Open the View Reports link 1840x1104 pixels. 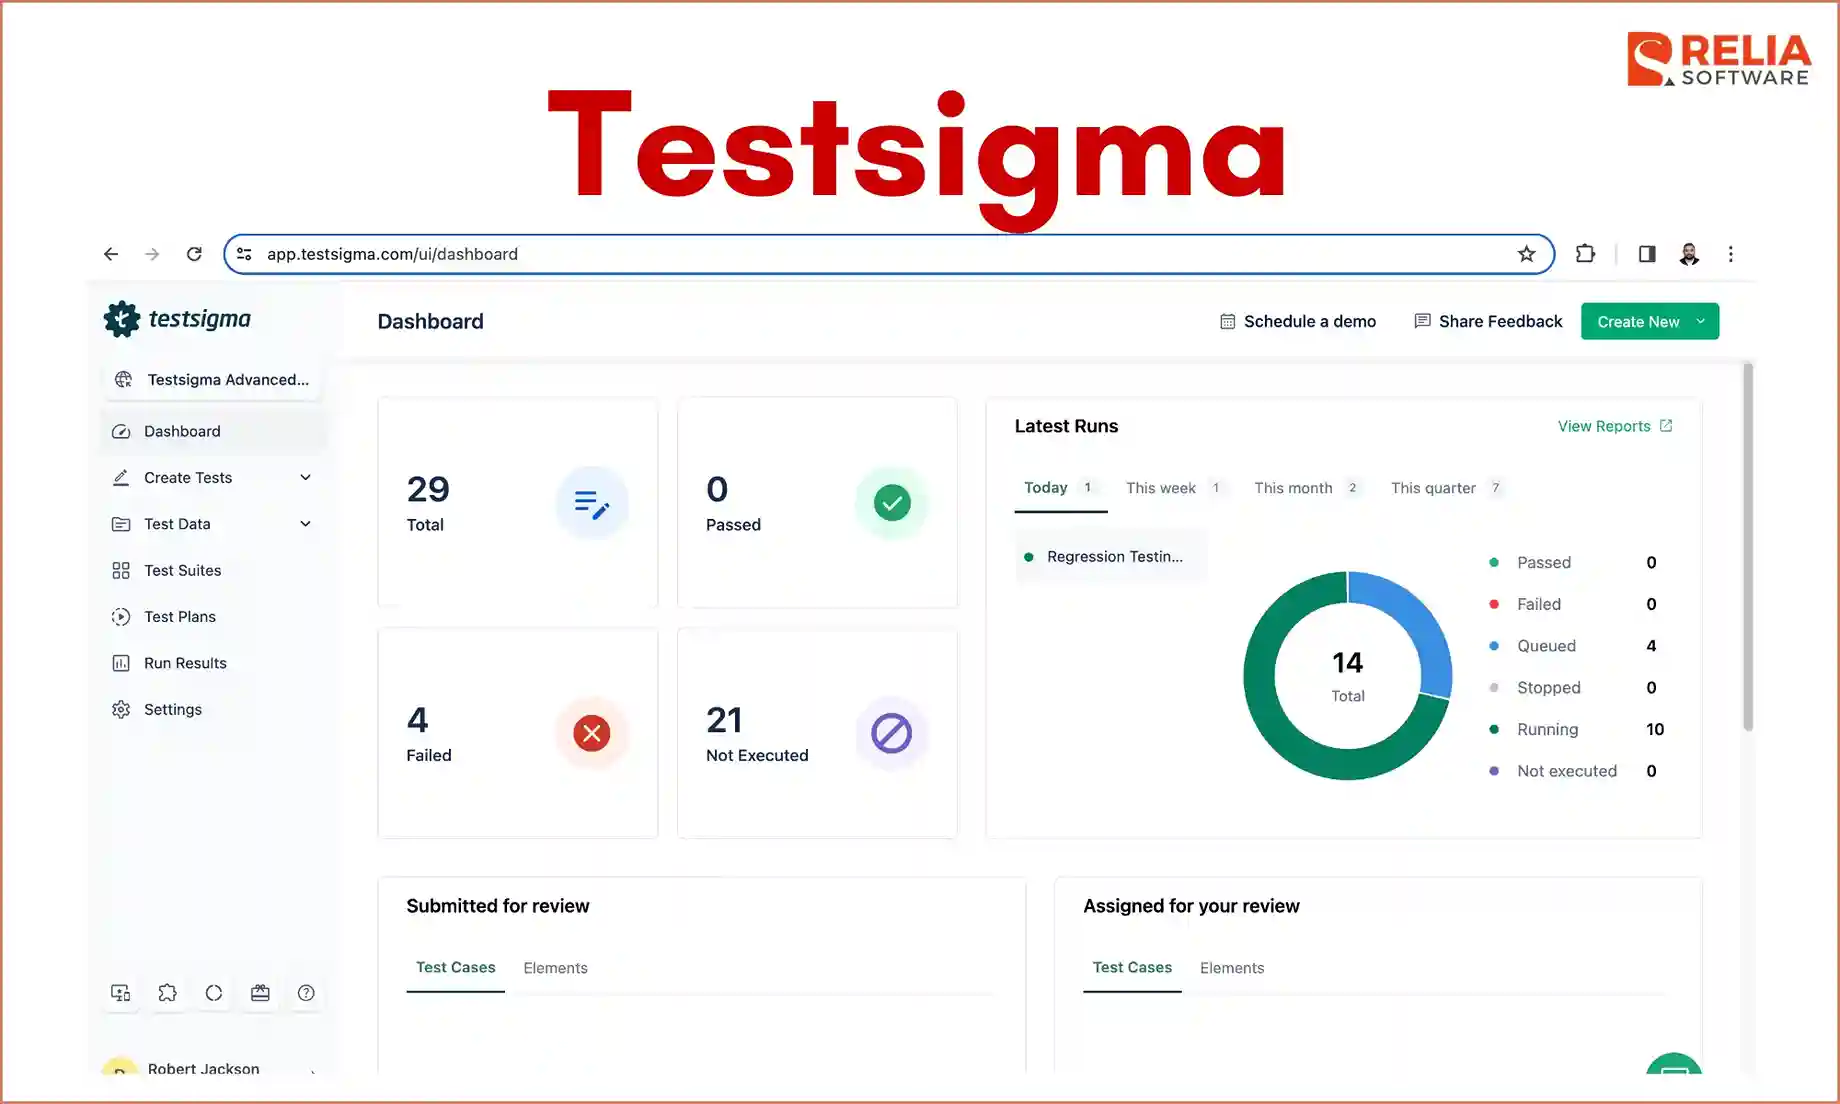(x=1605, y=425)
